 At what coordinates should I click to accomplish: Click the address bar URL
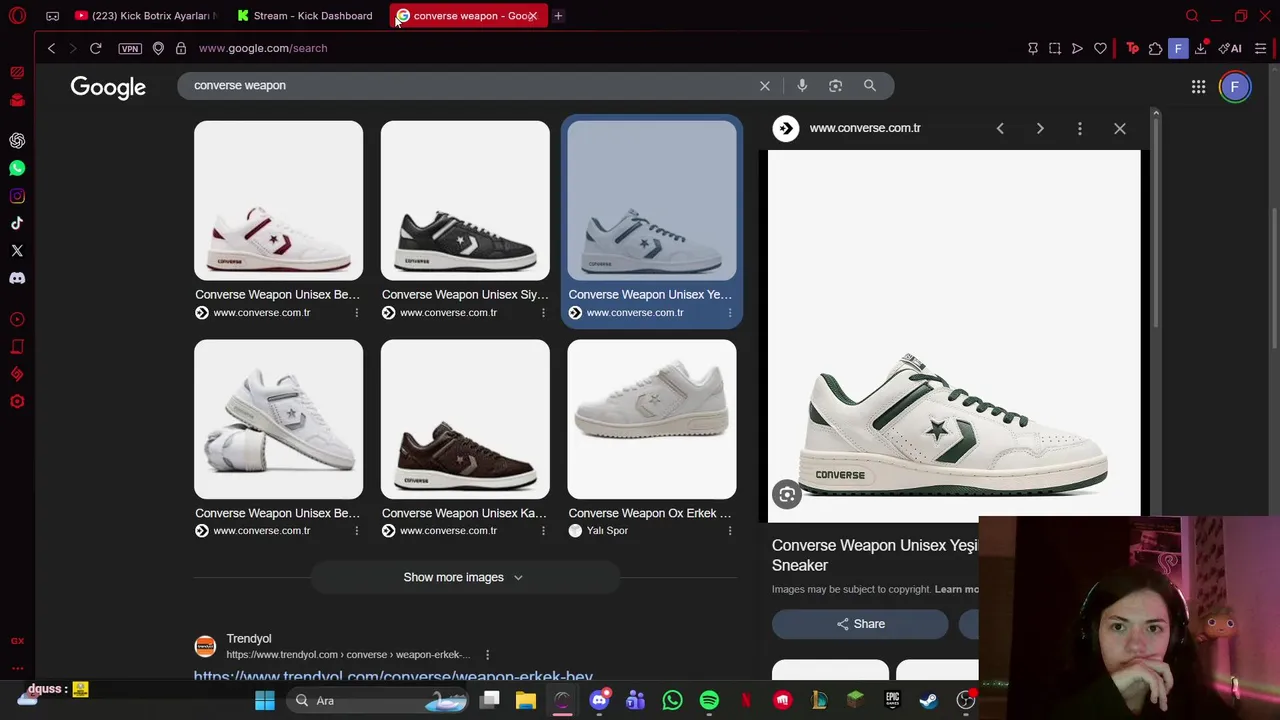click(x=263, y=48)
